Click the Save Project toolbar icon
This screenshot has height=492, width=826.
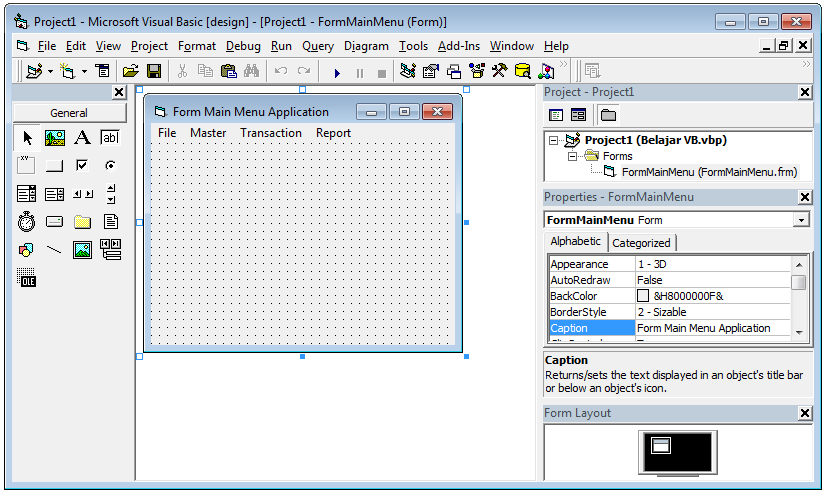point(154,71)
